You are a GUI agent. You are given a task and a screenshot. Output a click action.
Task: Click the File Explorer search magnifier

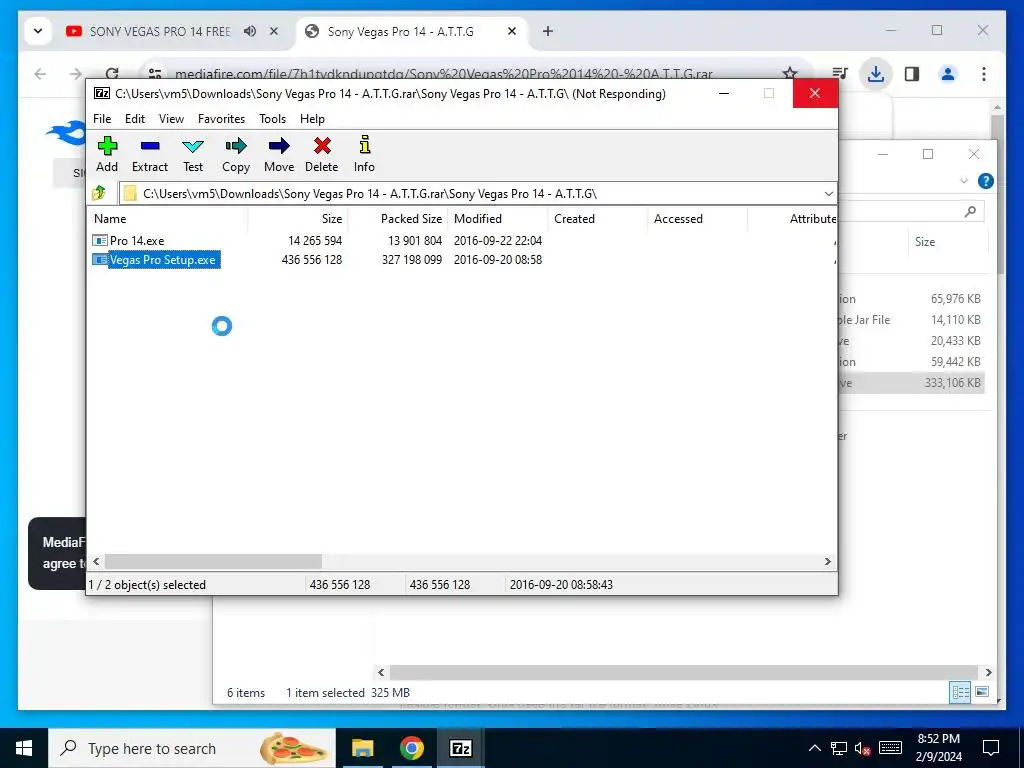[x=970, y=211]
